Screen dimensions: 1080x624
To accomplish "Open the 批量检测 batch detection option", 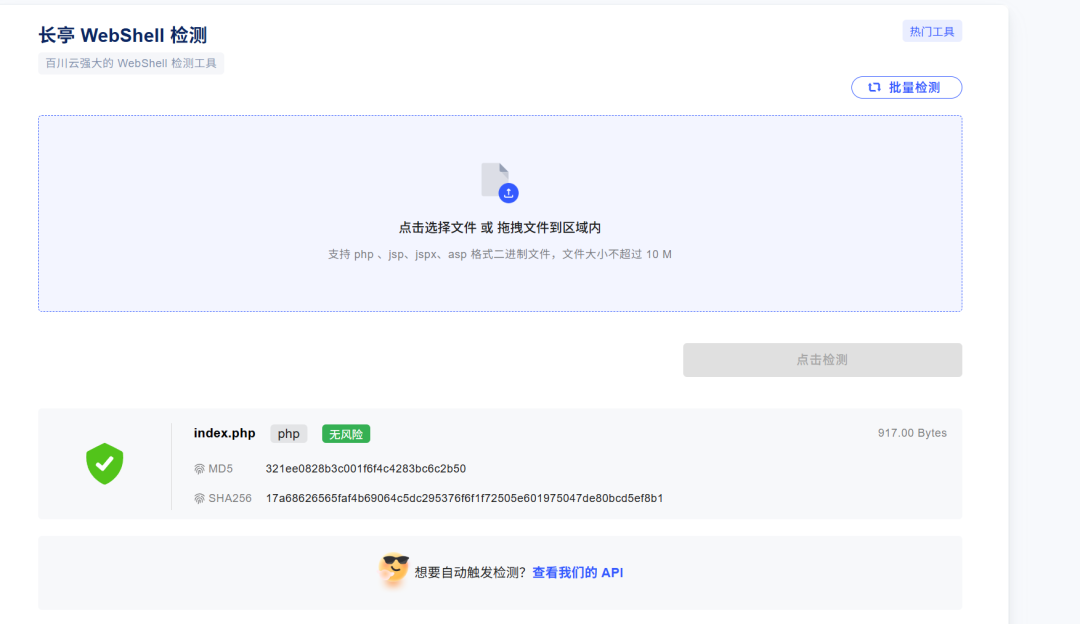I will pyautogui.click(x=906, y=87).
